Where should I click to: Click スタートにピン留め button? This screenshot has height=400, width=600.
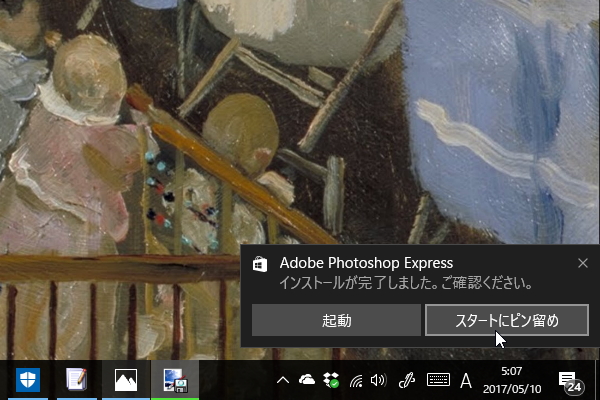coord(506,320)
